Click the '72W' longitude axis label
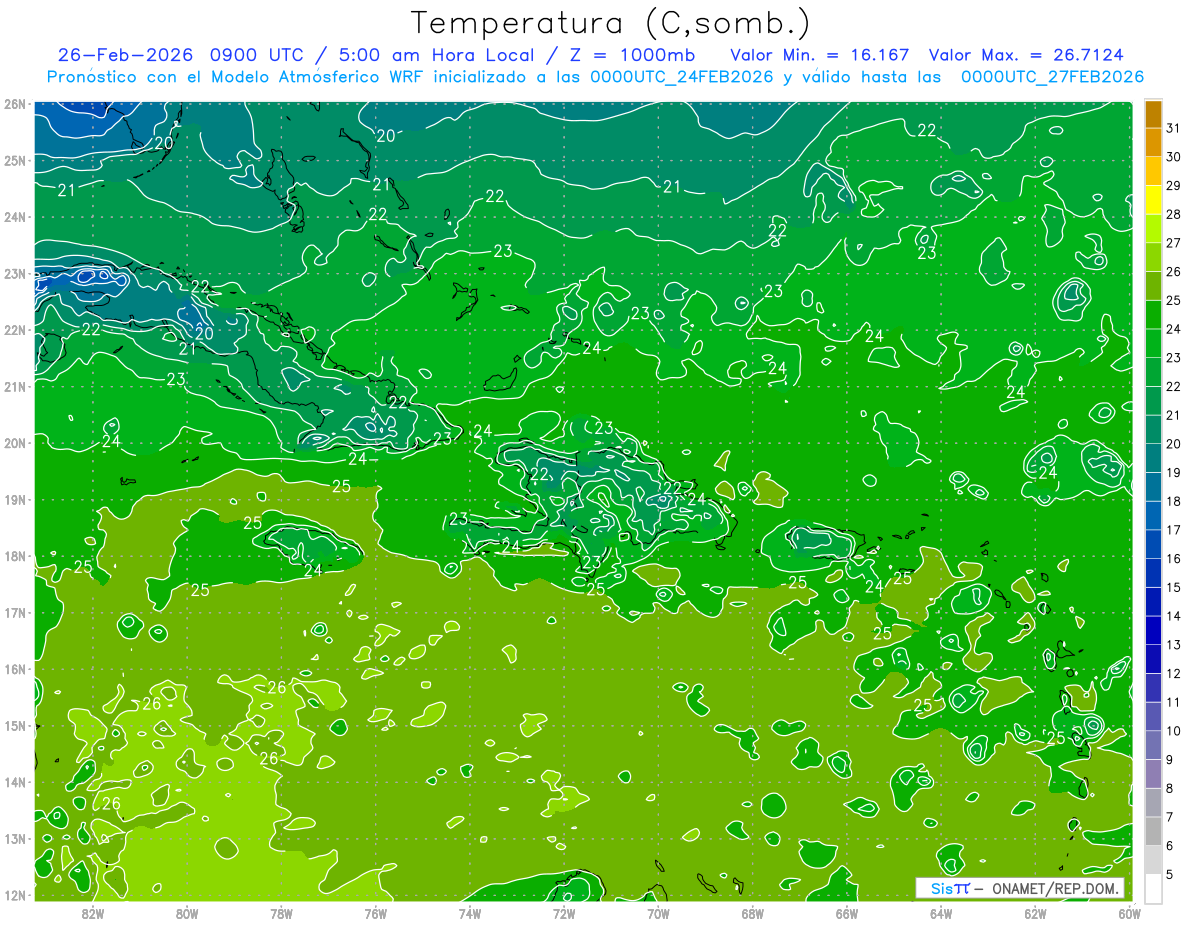This screenshot has width=1200, height=927. click(x=564, y=913)
